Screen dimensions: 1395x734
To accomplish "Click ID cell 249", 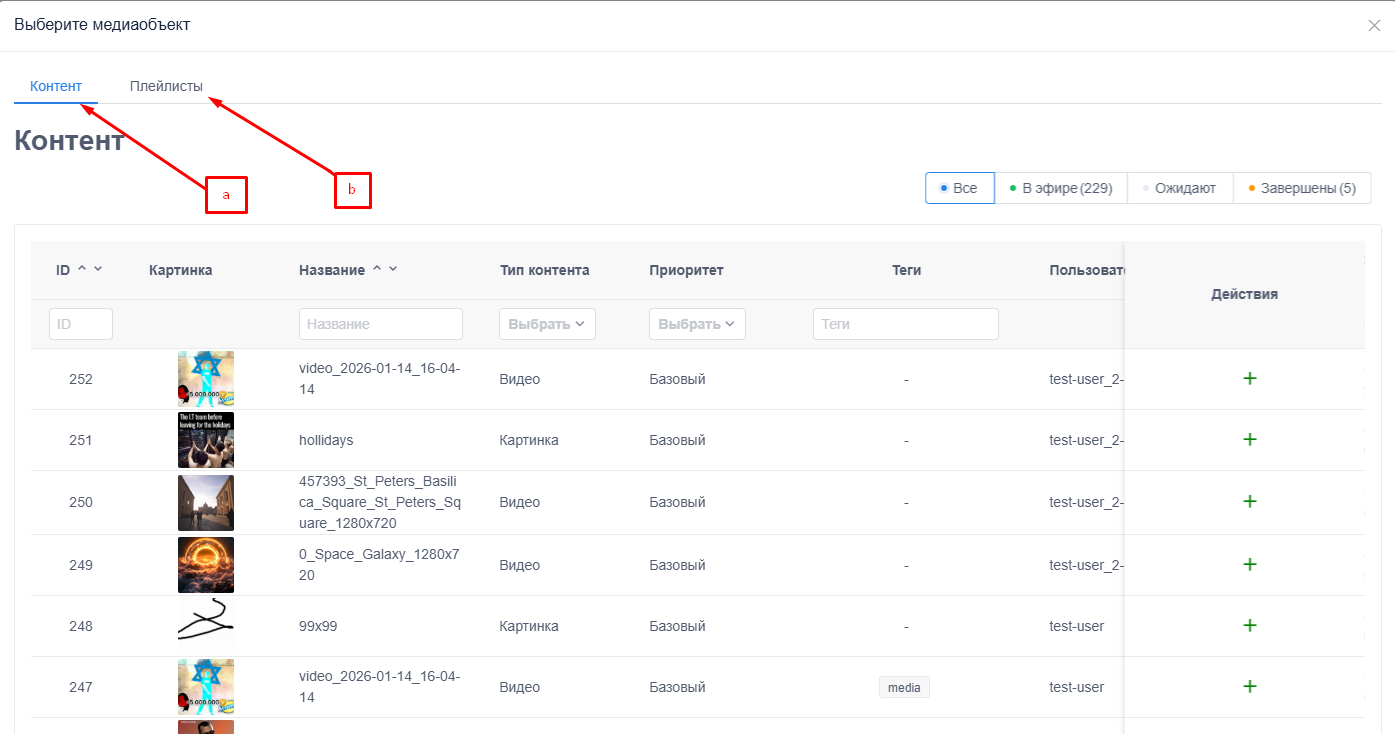I will click(x=81, y=565).
